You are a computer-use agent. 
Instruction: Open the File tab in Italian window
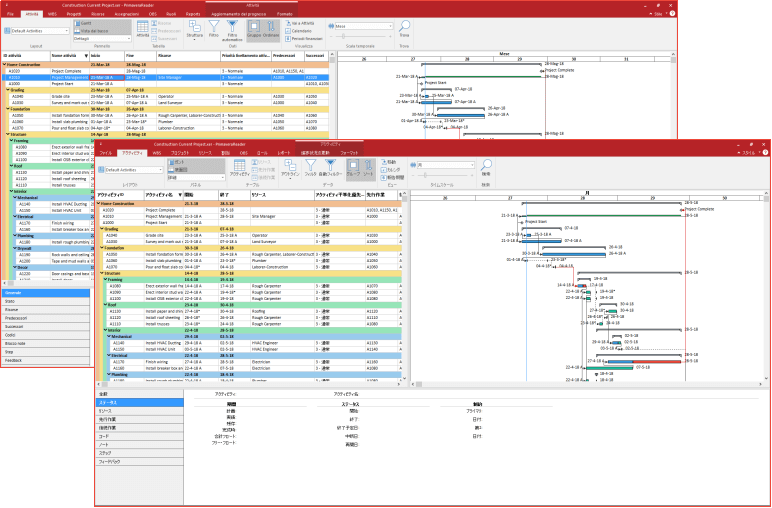pos(10,14)
